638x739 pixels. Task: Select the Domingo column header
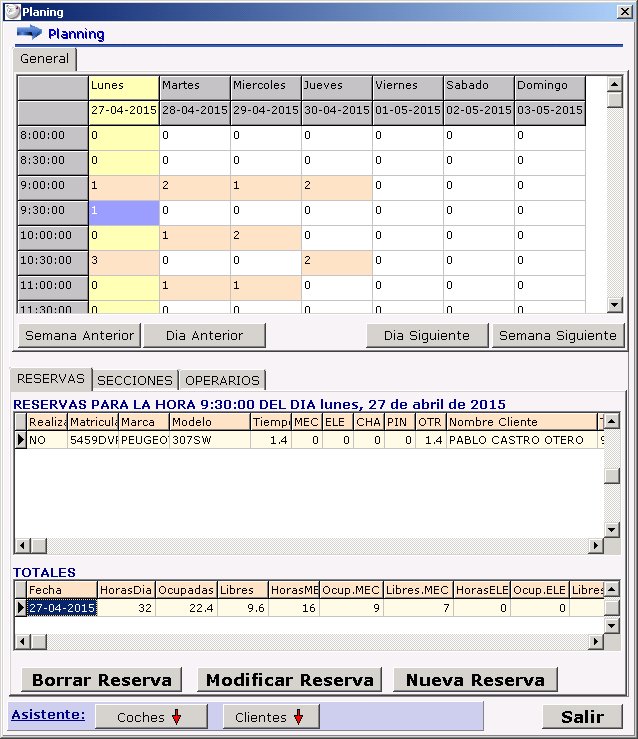550,87
